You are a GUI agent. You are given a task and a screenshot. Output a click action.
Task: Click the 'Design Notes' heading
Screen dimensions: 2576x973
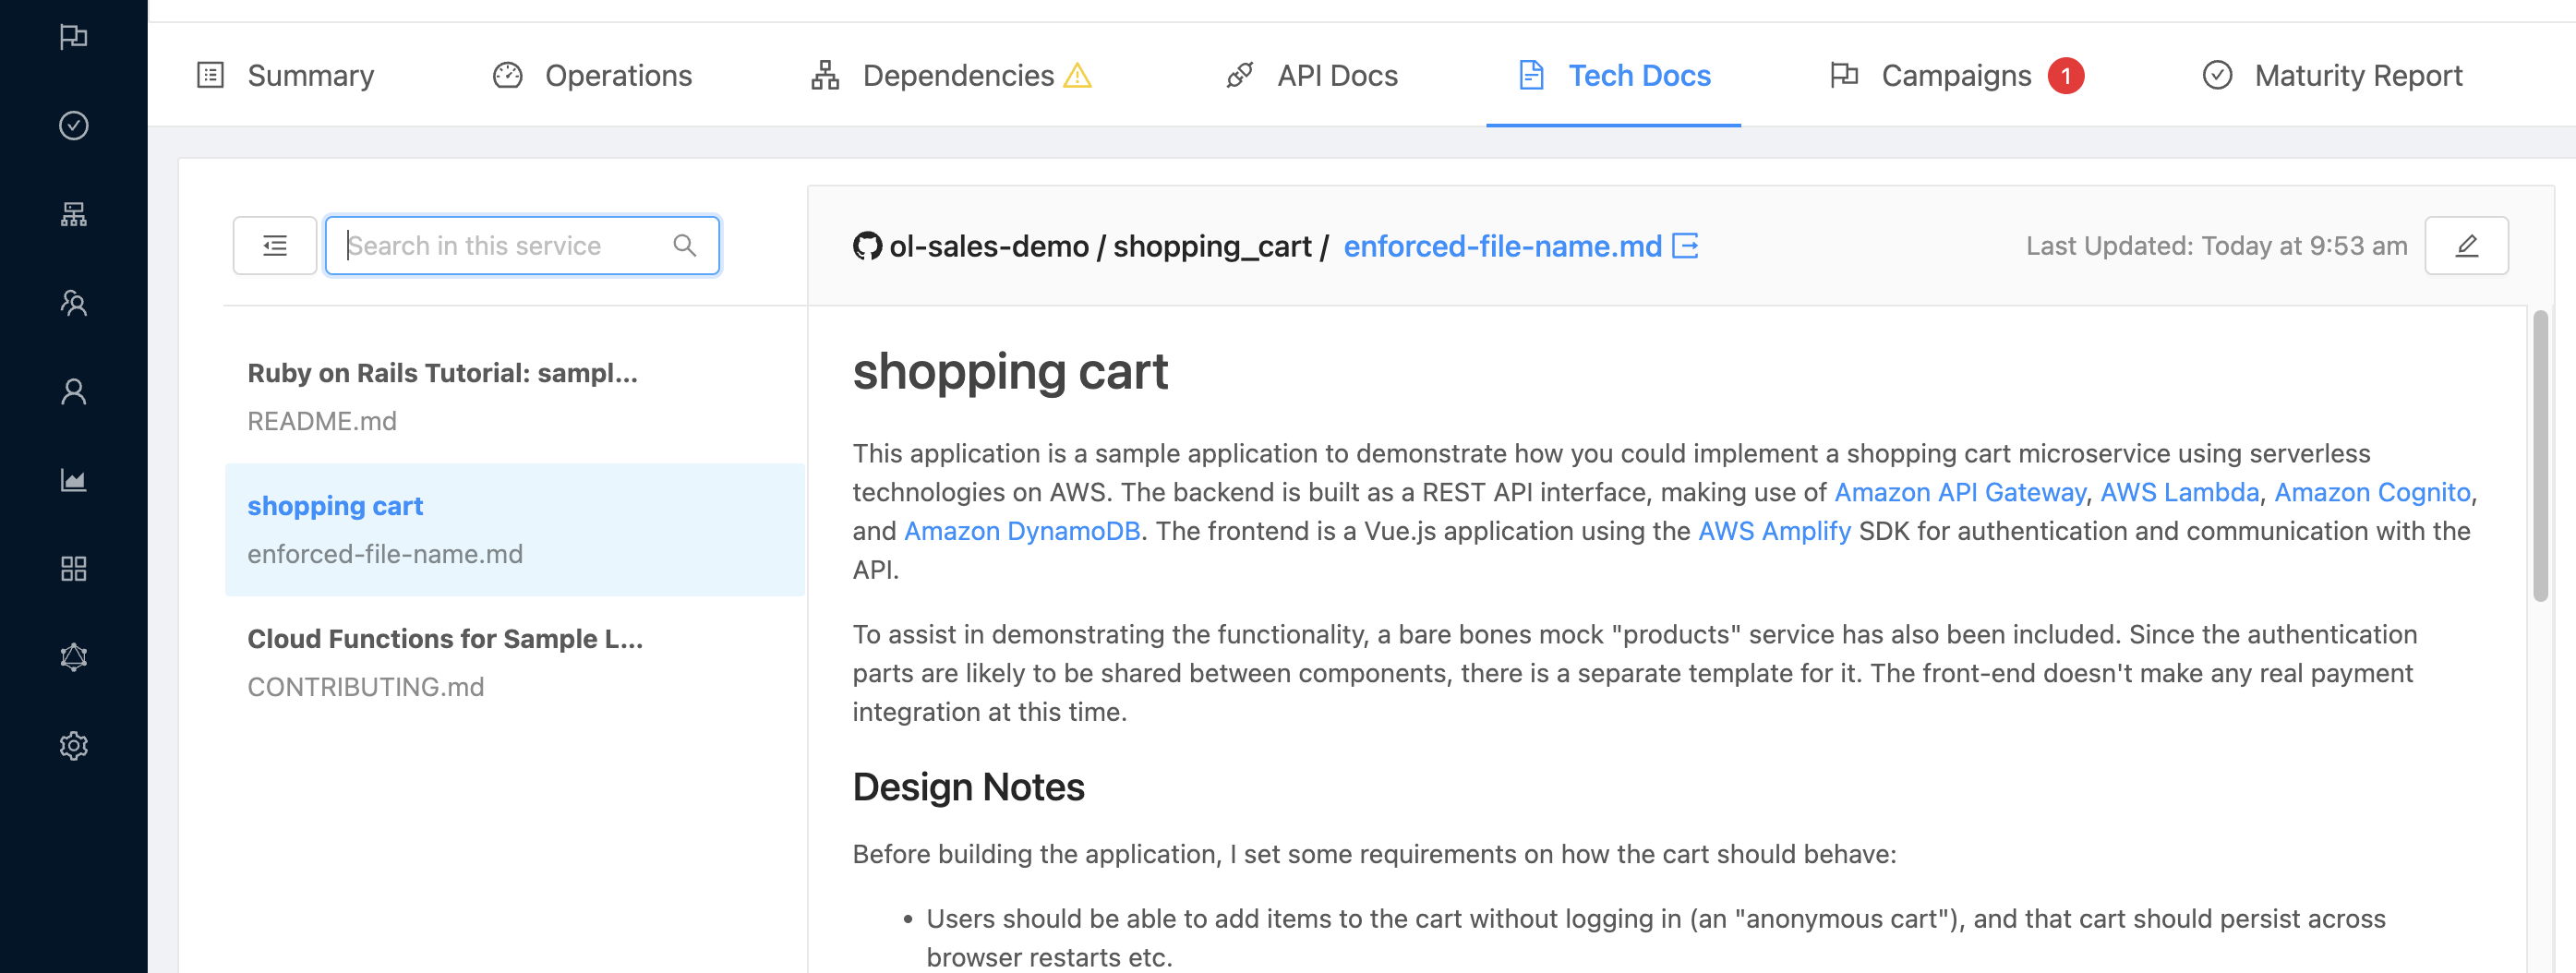coord(968,787)
